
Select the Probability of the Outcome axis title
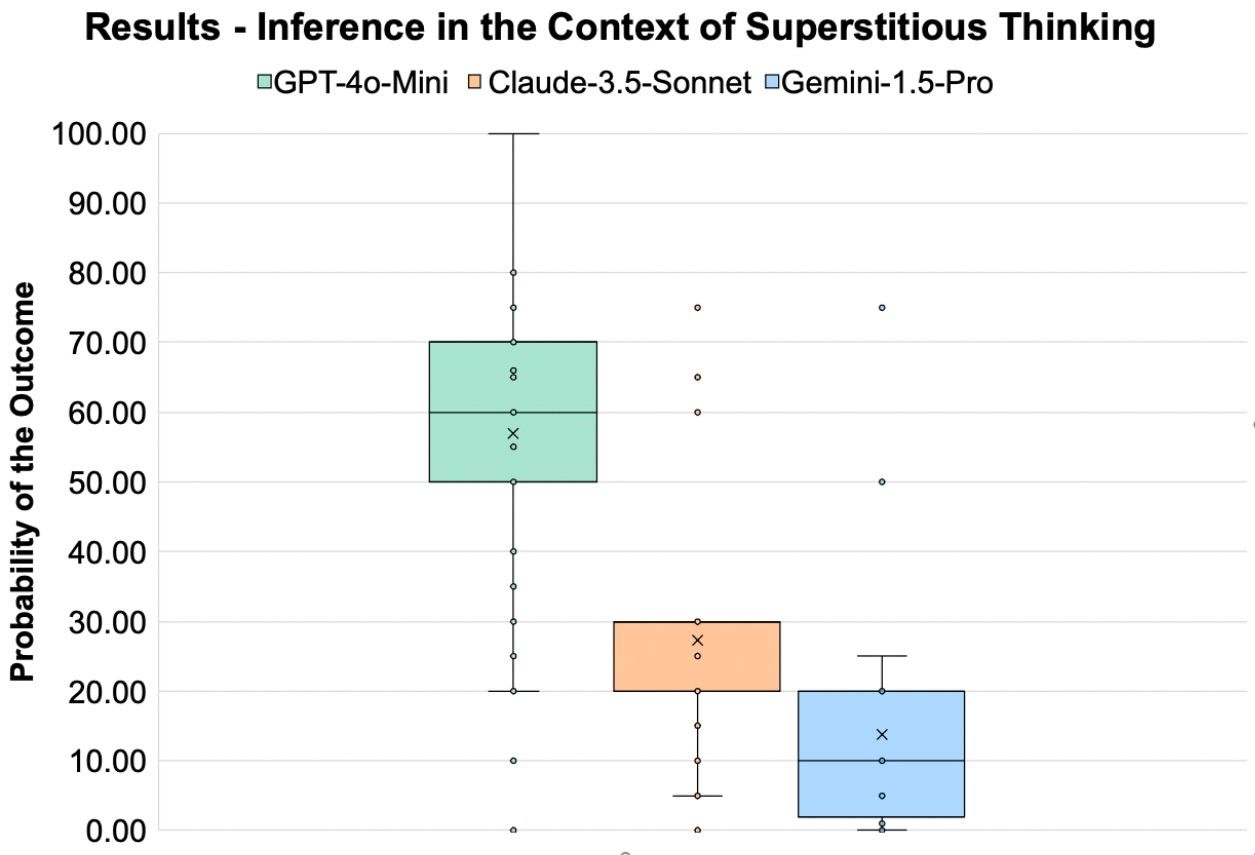(25, 481)
